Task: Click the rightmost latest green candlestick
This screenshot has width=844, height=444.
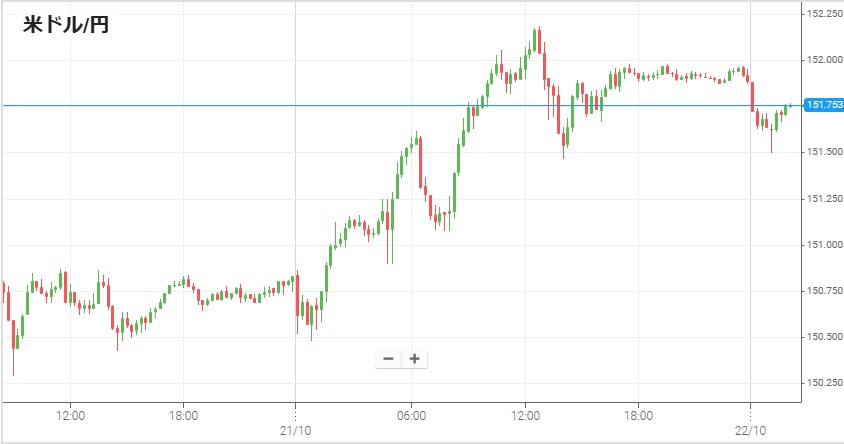Action: pyautogui.click(x=787, y=107)
